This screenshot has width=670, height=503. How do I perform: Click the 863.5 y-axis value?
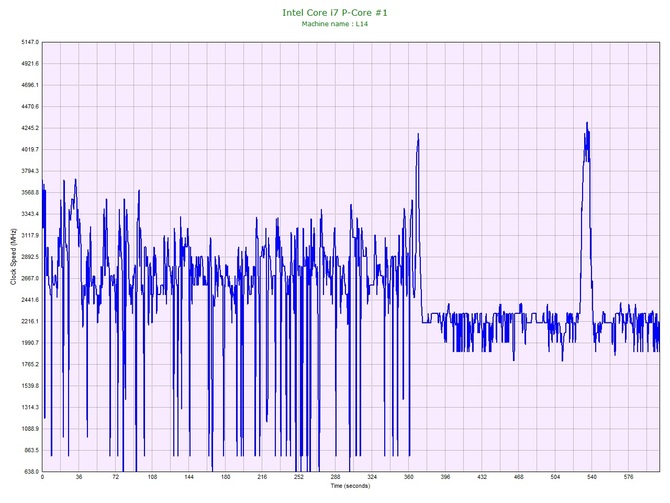click(31, 450)
